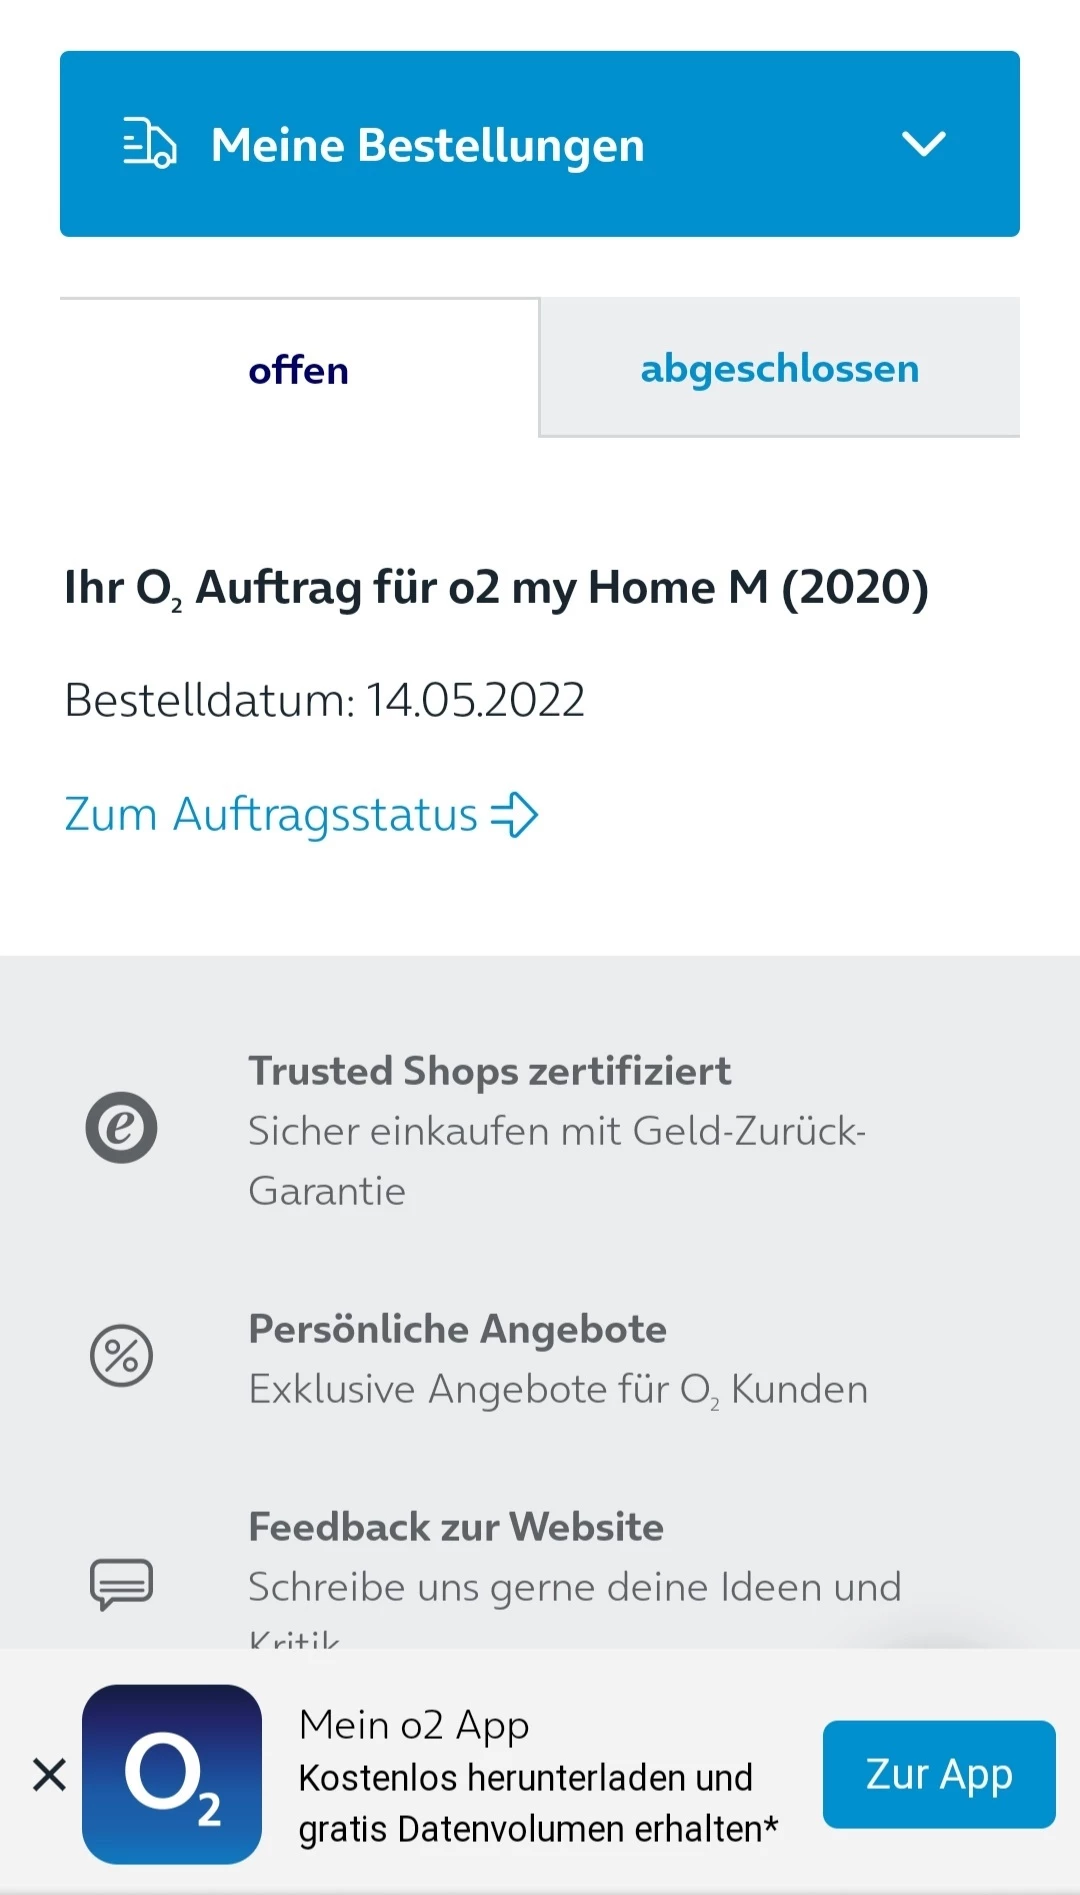
Task: Tap the O2 app logo icon
Action: 172,1774
